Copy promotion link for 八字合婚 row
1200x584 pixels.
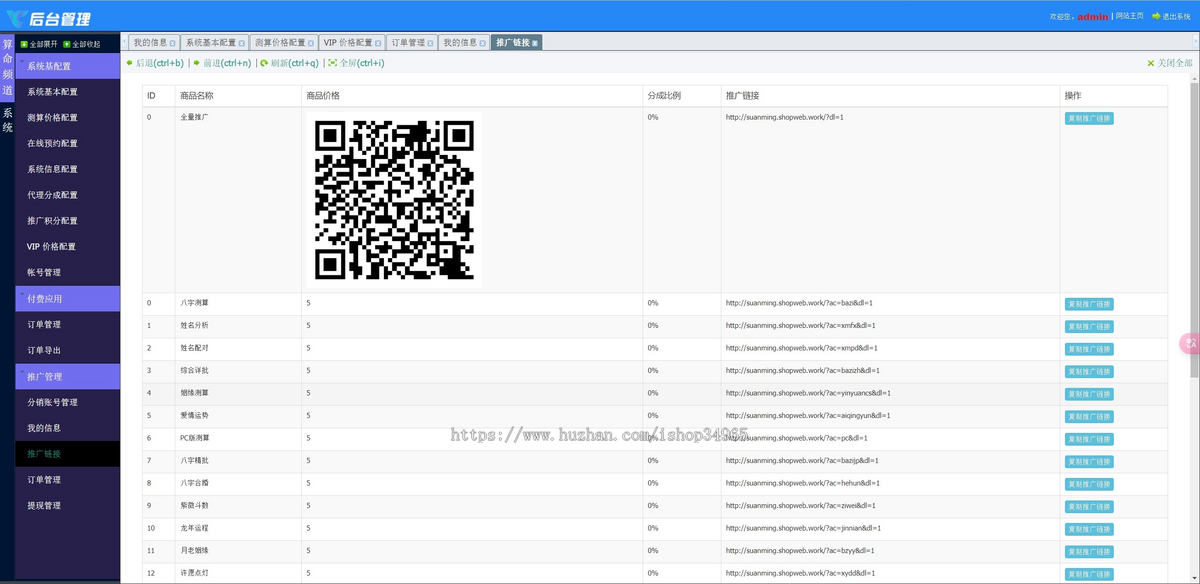1089,484
